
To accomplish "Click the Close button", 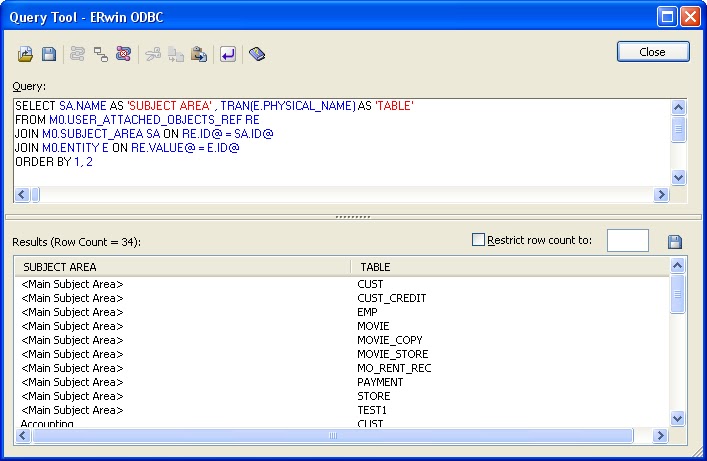I will pyautogui.click(x=653, y=52).
